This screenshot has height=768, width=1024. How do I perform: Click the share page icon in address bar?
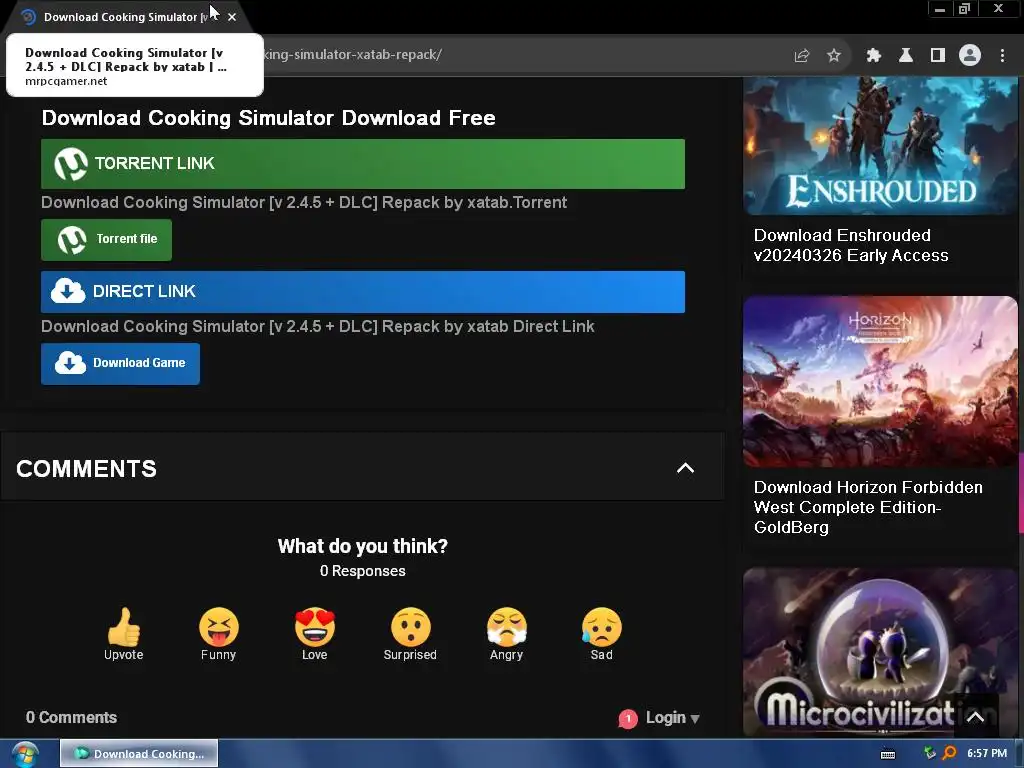801,56
